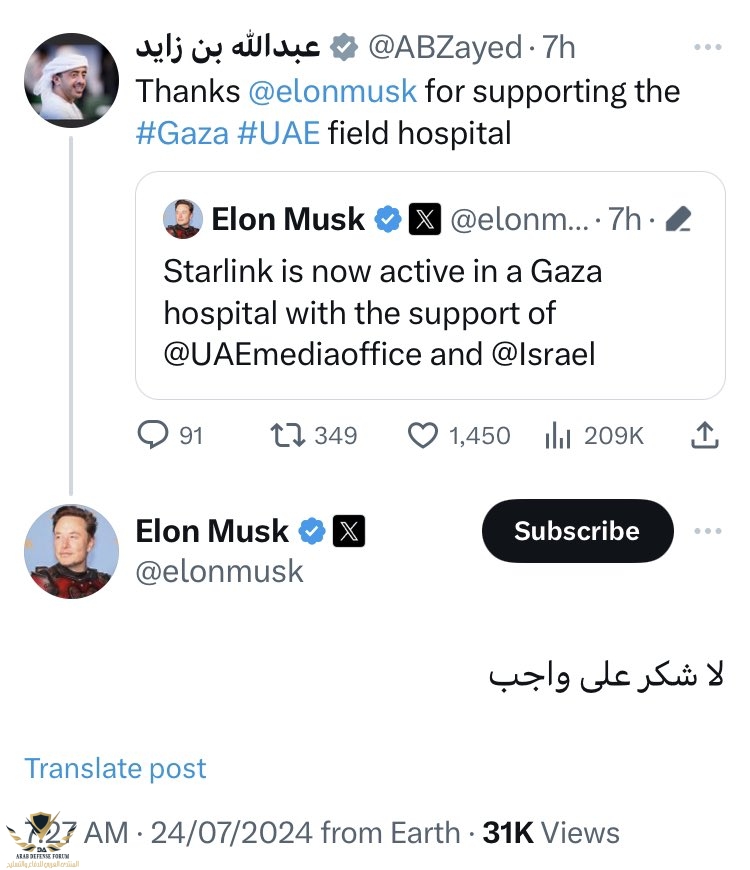Open the view analytics bar icon
Viewport: 750px width, 870px height.
557,435
